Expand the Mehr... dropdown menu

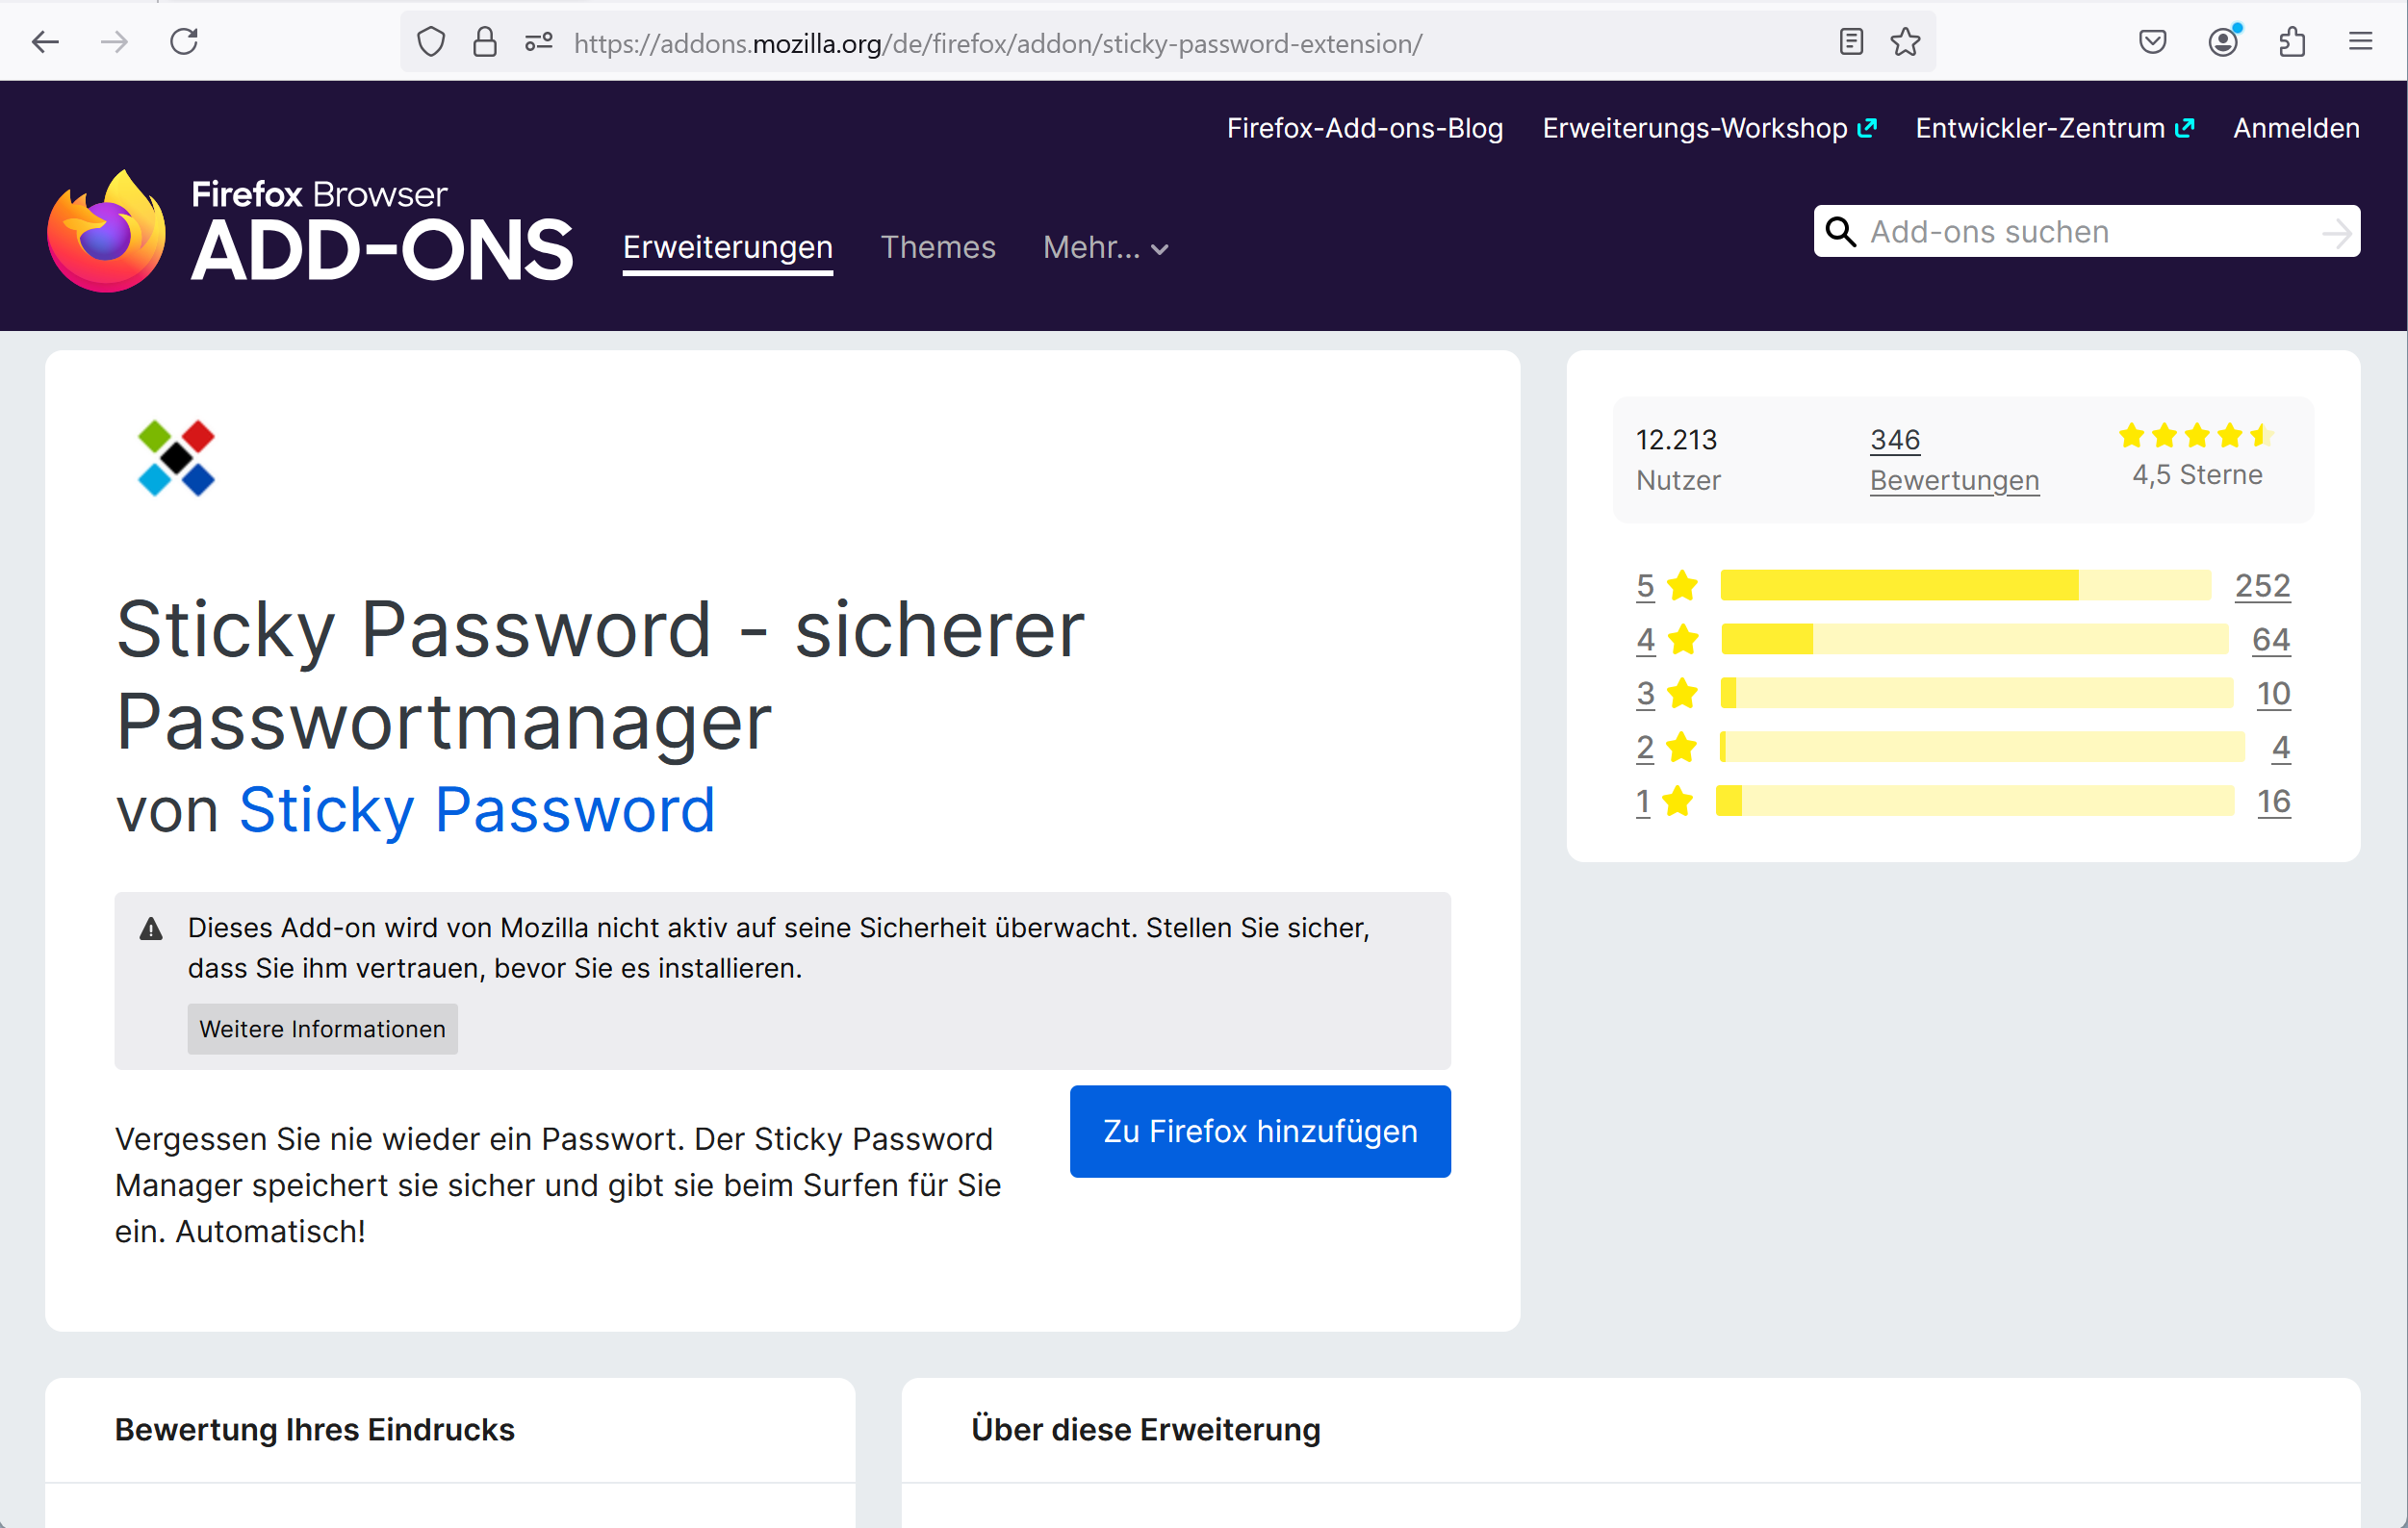pyautogui.click(x=1105, y=247)
